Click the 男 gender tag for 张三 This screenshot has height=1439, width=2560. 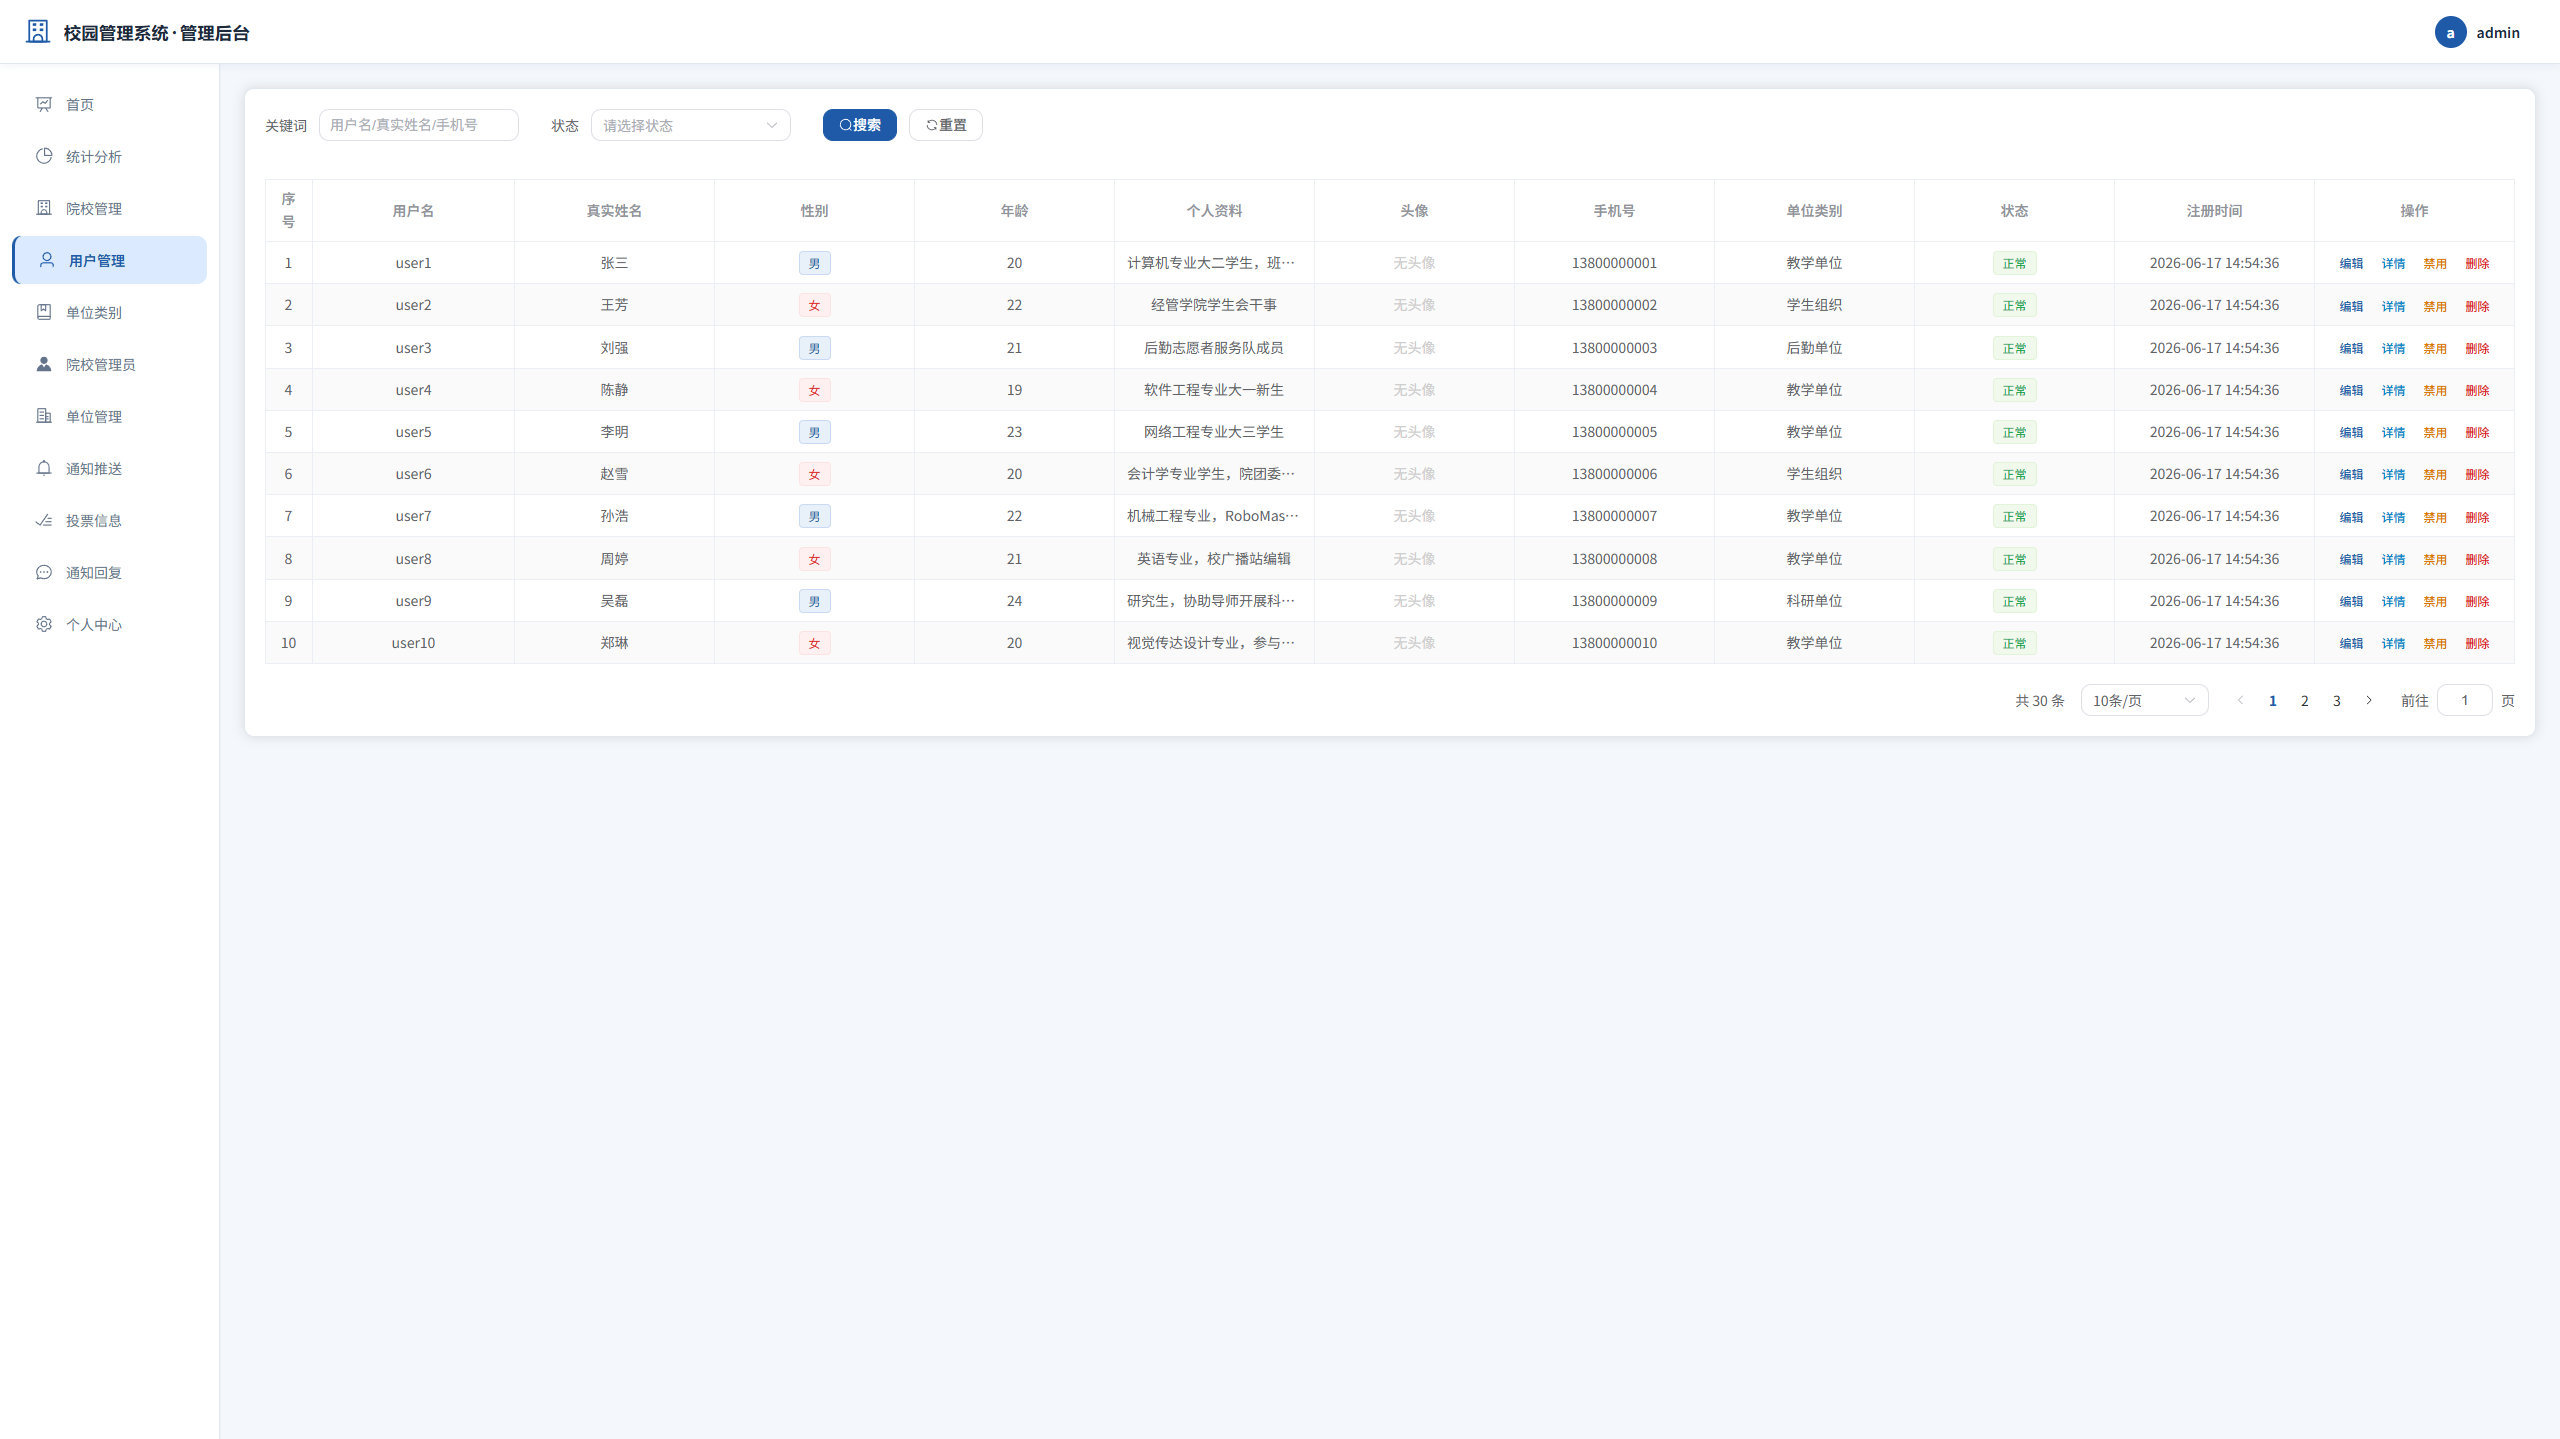[814, 263]
